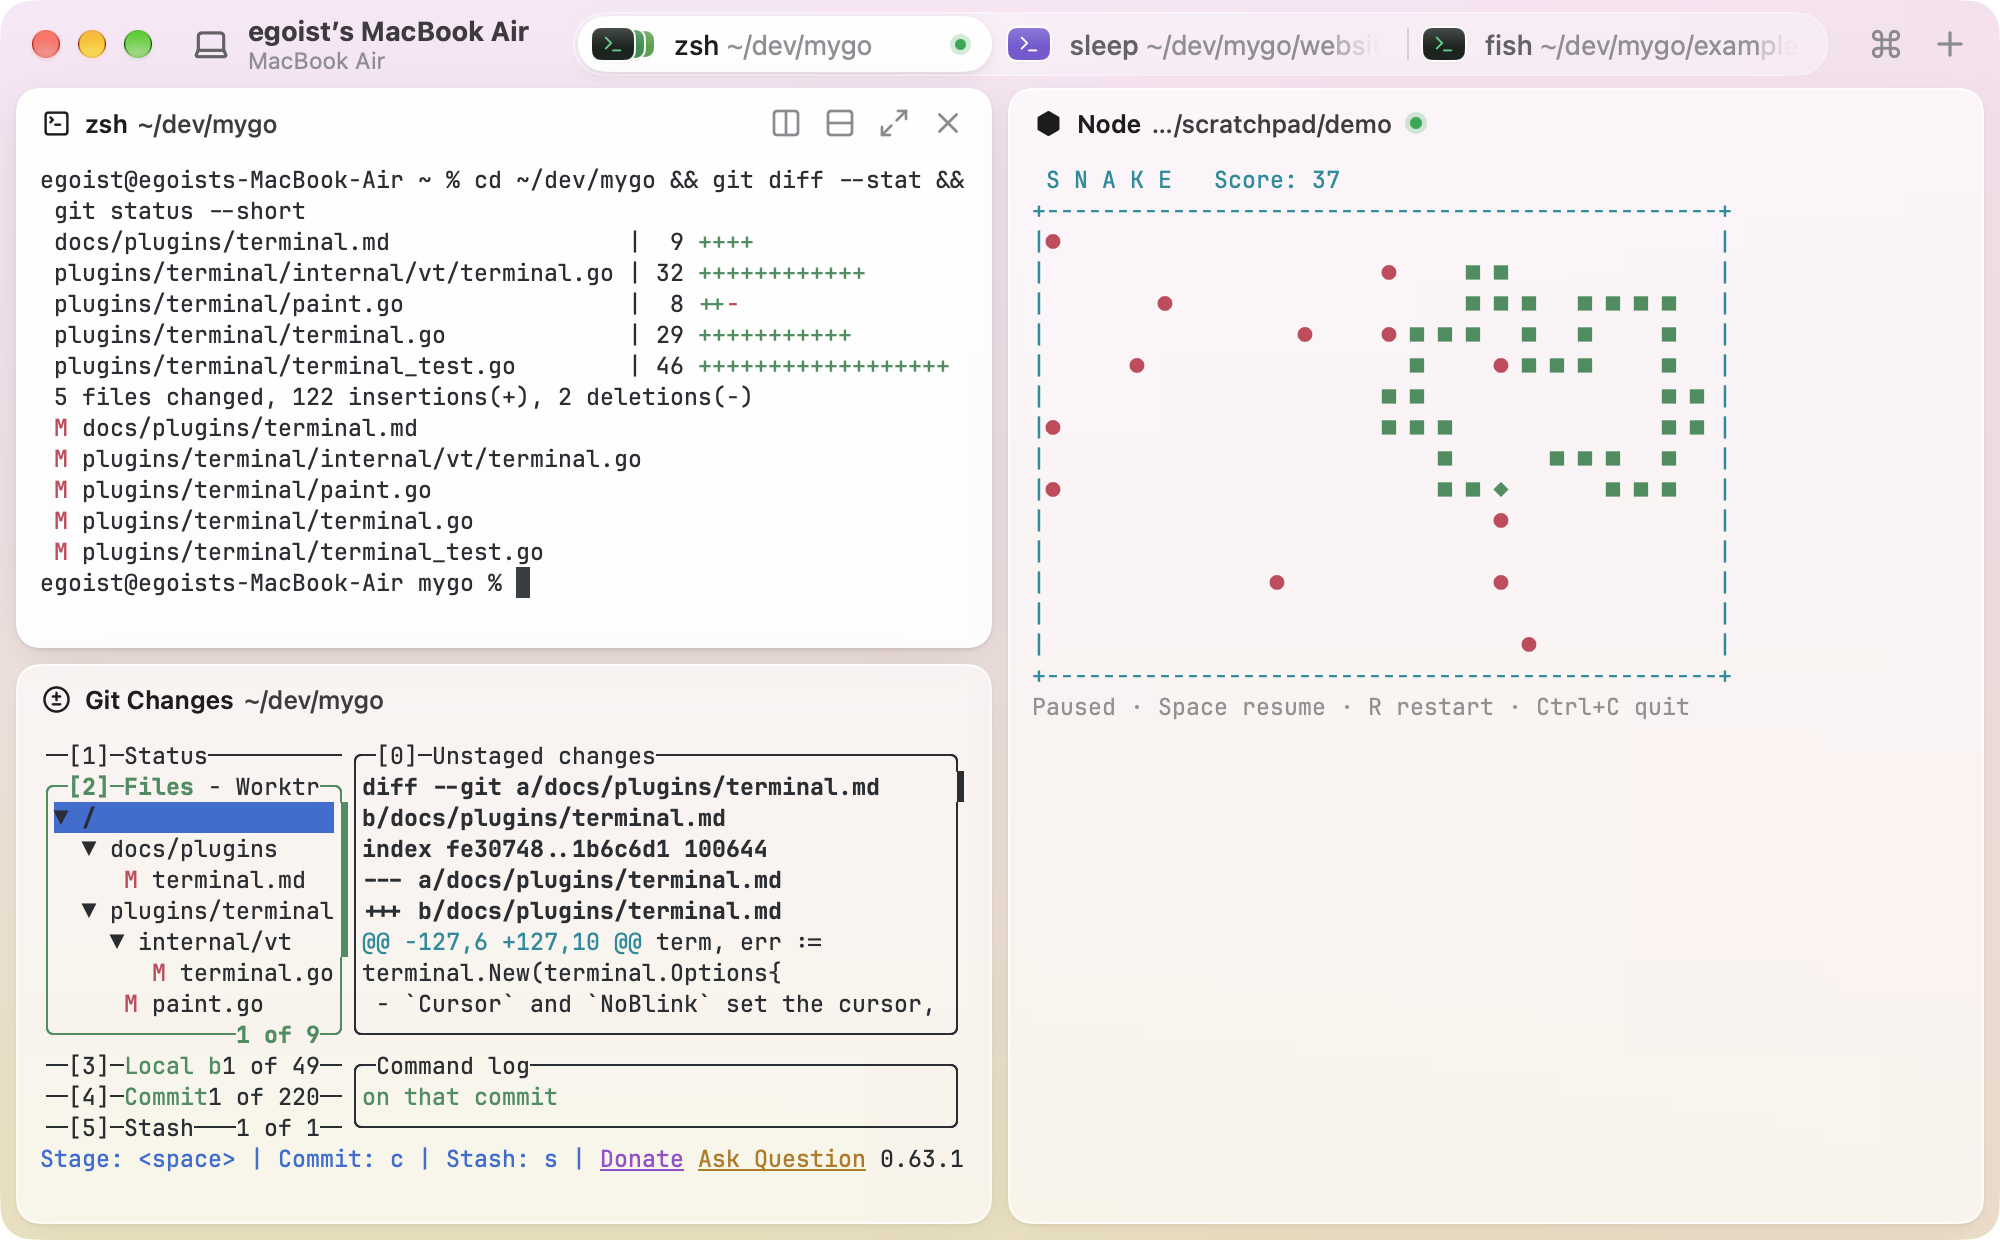2000x1240 pixels.
Task: Open the [3] Local branches panel
Action: [x=194, y=1066]
